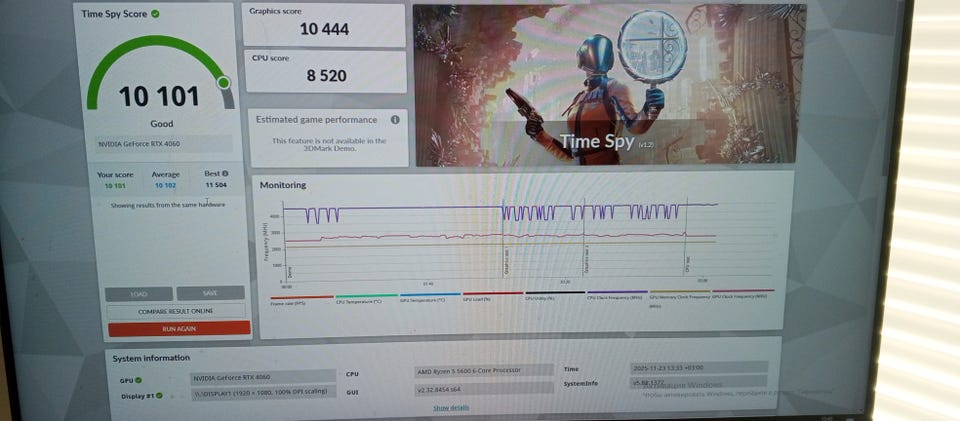Click the GUI version v2.32.8454 field
This screenshot has height=421, width=960.
[x=484, y=389]
